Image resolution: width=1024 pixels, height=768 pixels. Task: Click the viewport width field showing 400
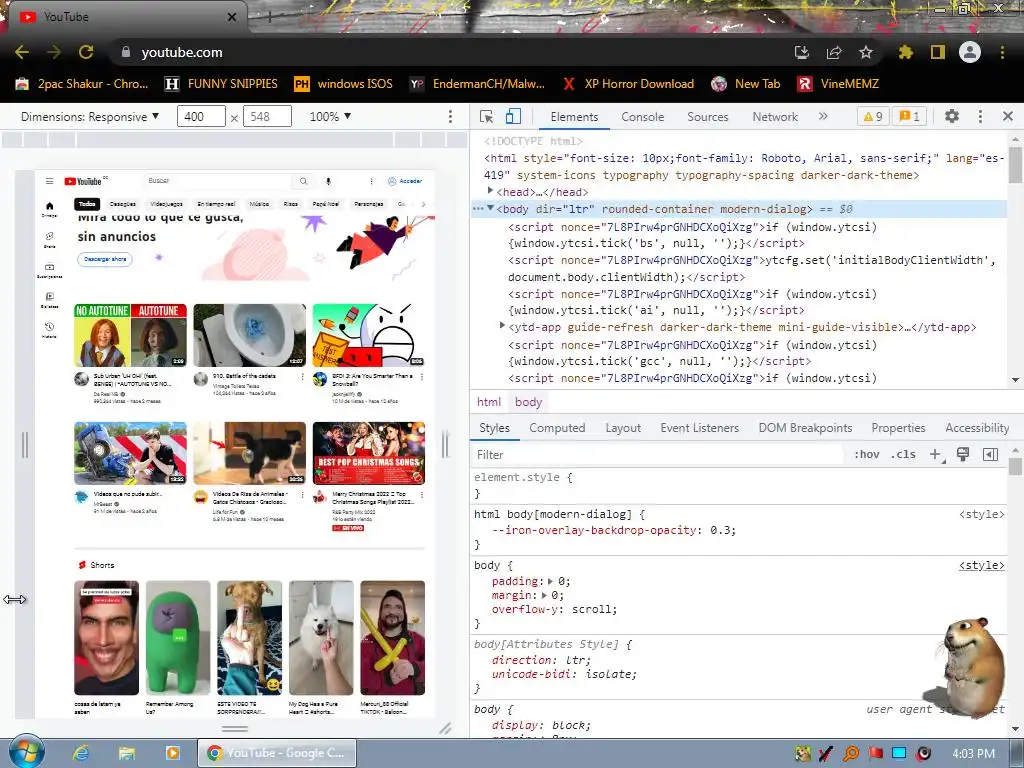(201, 116)
